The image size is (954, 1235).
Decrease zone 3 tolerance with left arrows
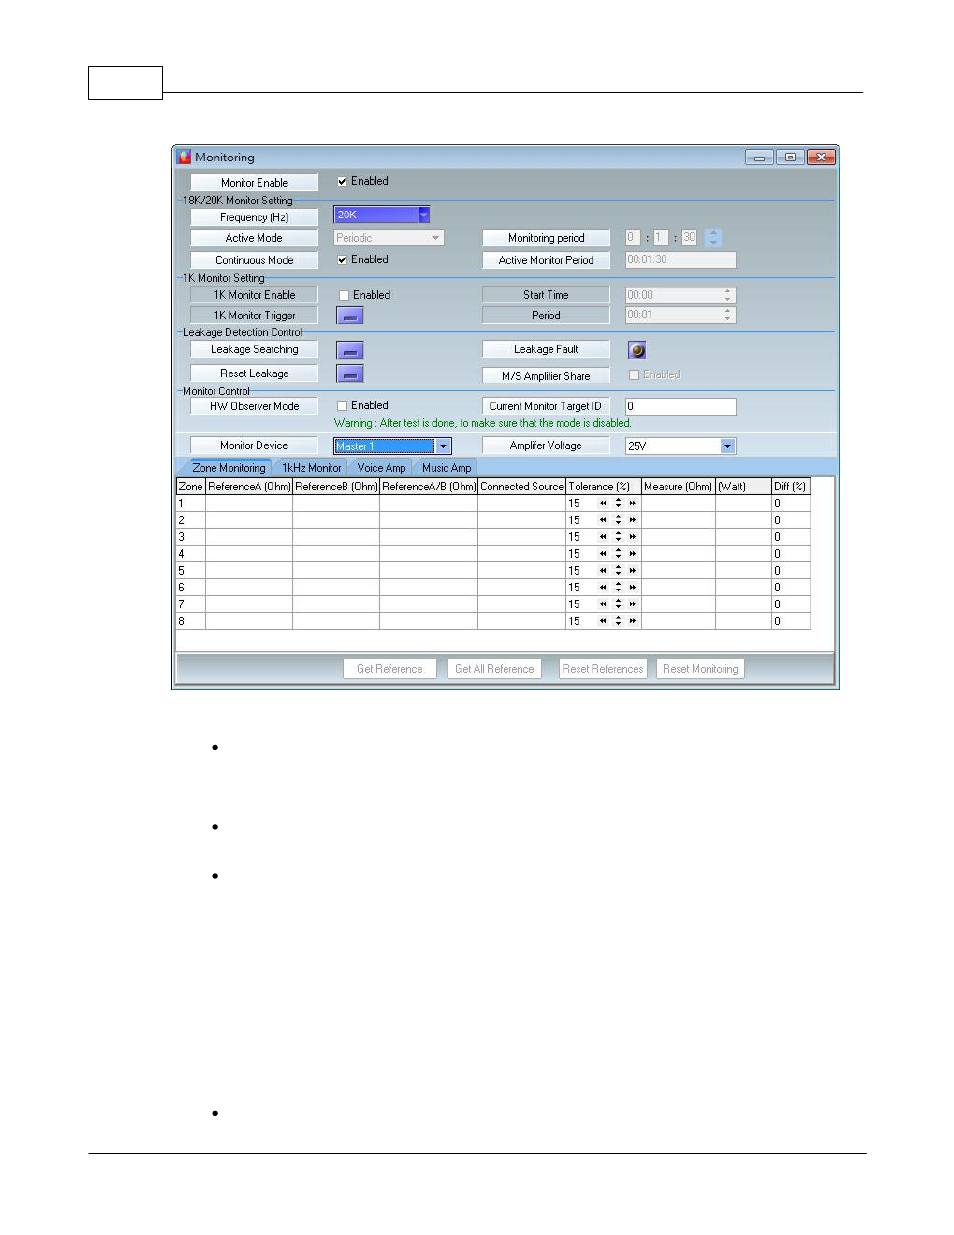[x=603, y=537]
